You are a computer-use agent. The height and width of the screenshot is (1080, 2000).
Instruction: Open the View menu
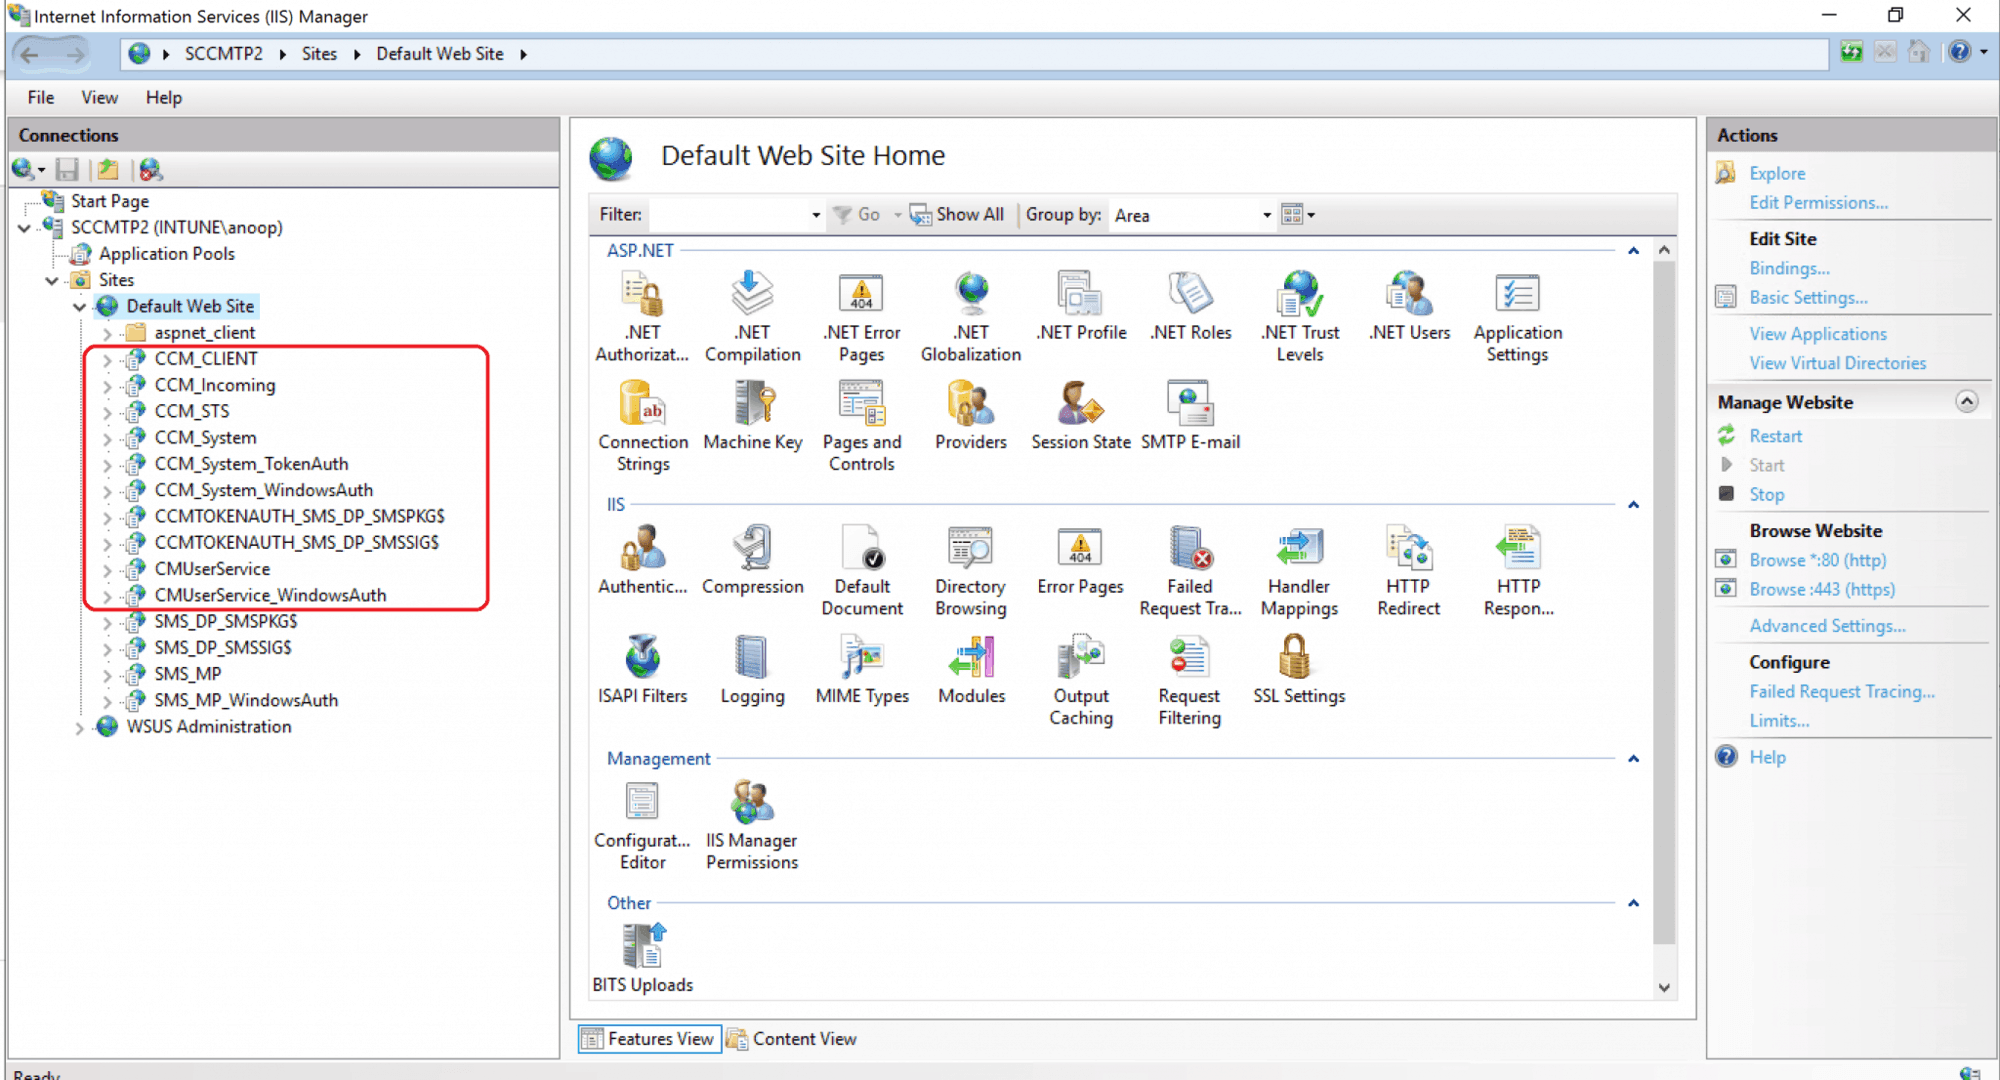[x=100, y=97]
